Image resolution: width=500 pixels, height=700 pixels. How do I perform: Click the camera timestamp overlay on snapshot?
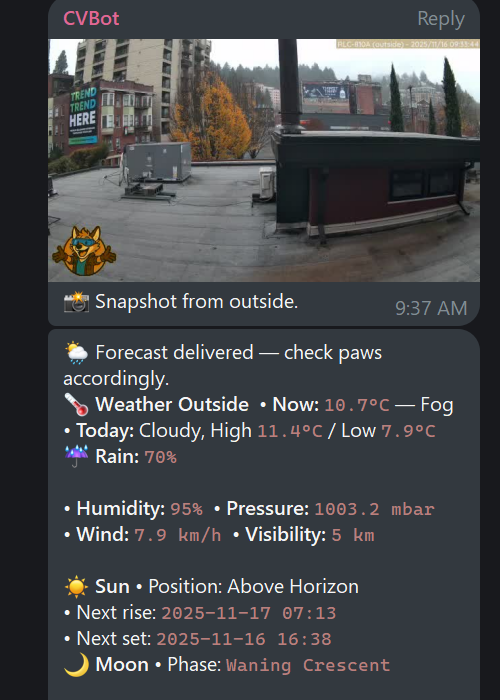point(408,44)
